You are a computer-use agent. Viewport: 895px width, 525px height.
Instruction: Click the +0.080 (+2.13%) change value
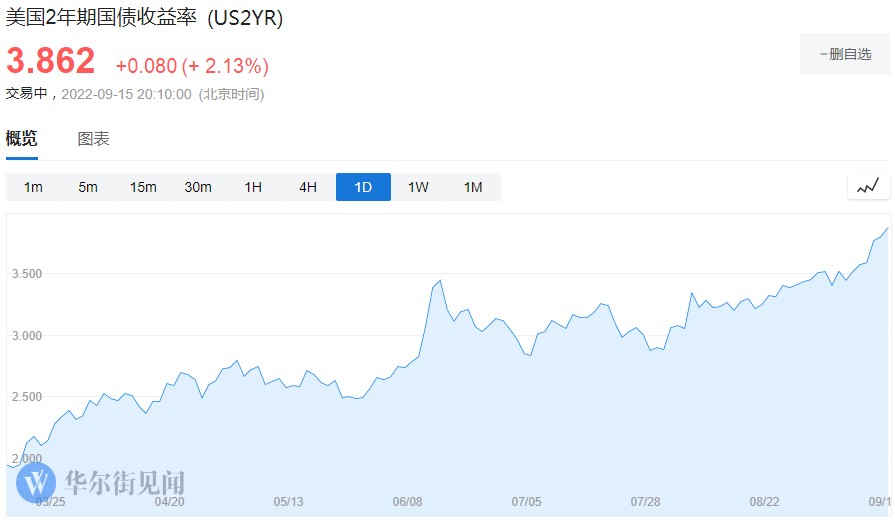tap(192, 66)
